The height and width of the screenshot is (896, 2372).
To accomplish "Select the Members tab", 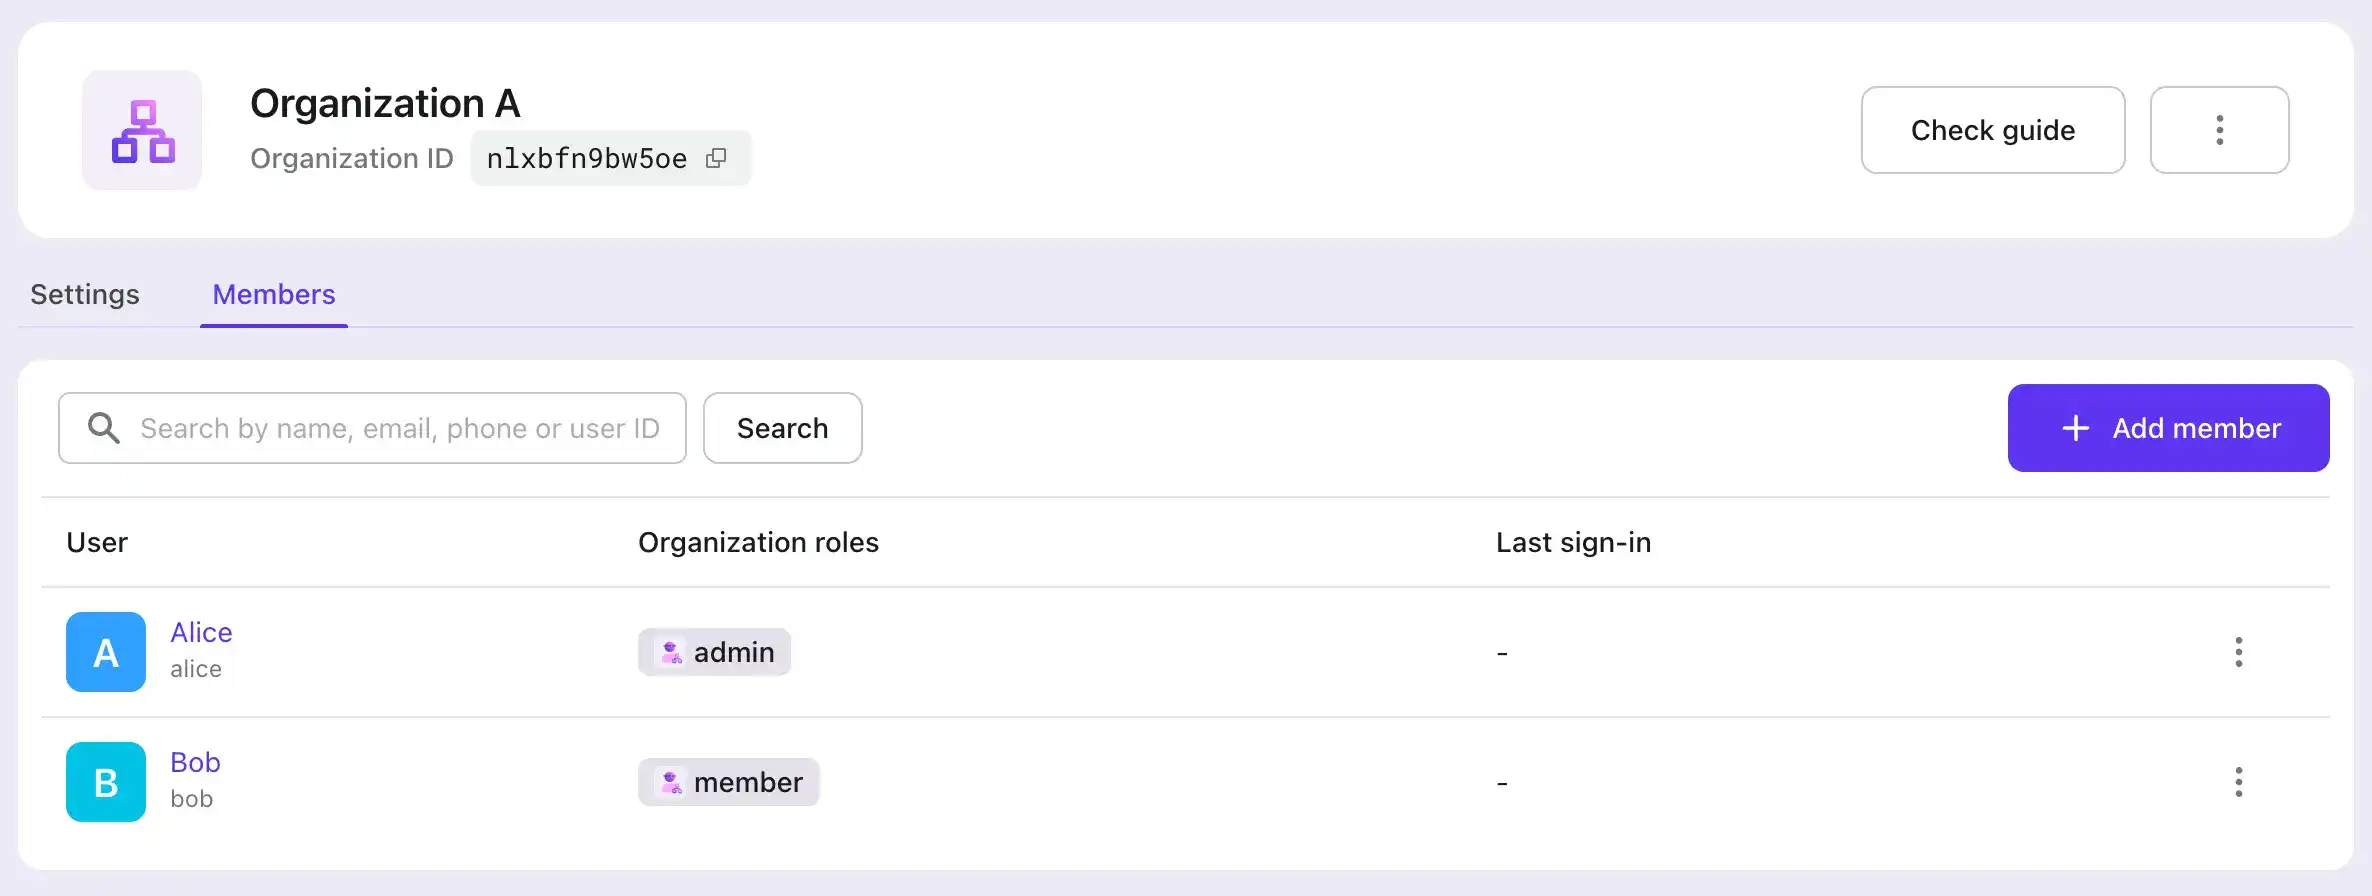I will pyautogui.click(x=274, y=294).
